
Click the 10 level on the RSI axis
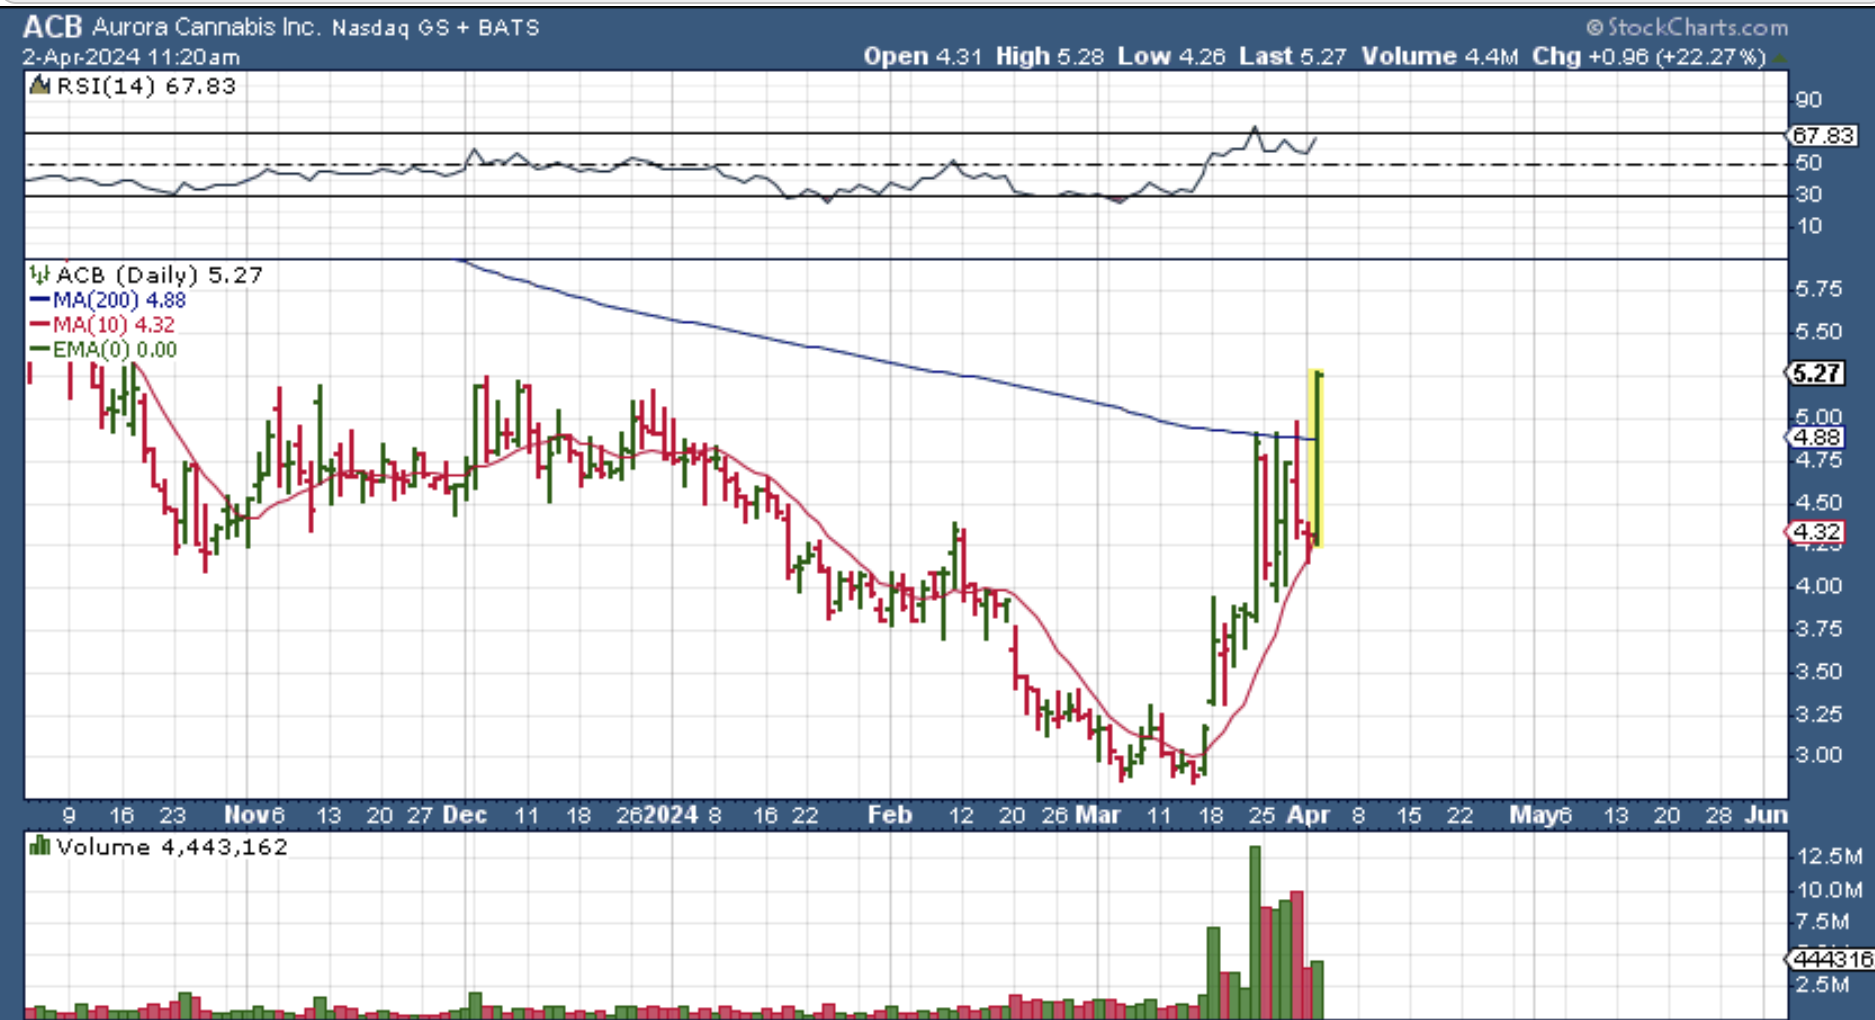(1809, 226)
